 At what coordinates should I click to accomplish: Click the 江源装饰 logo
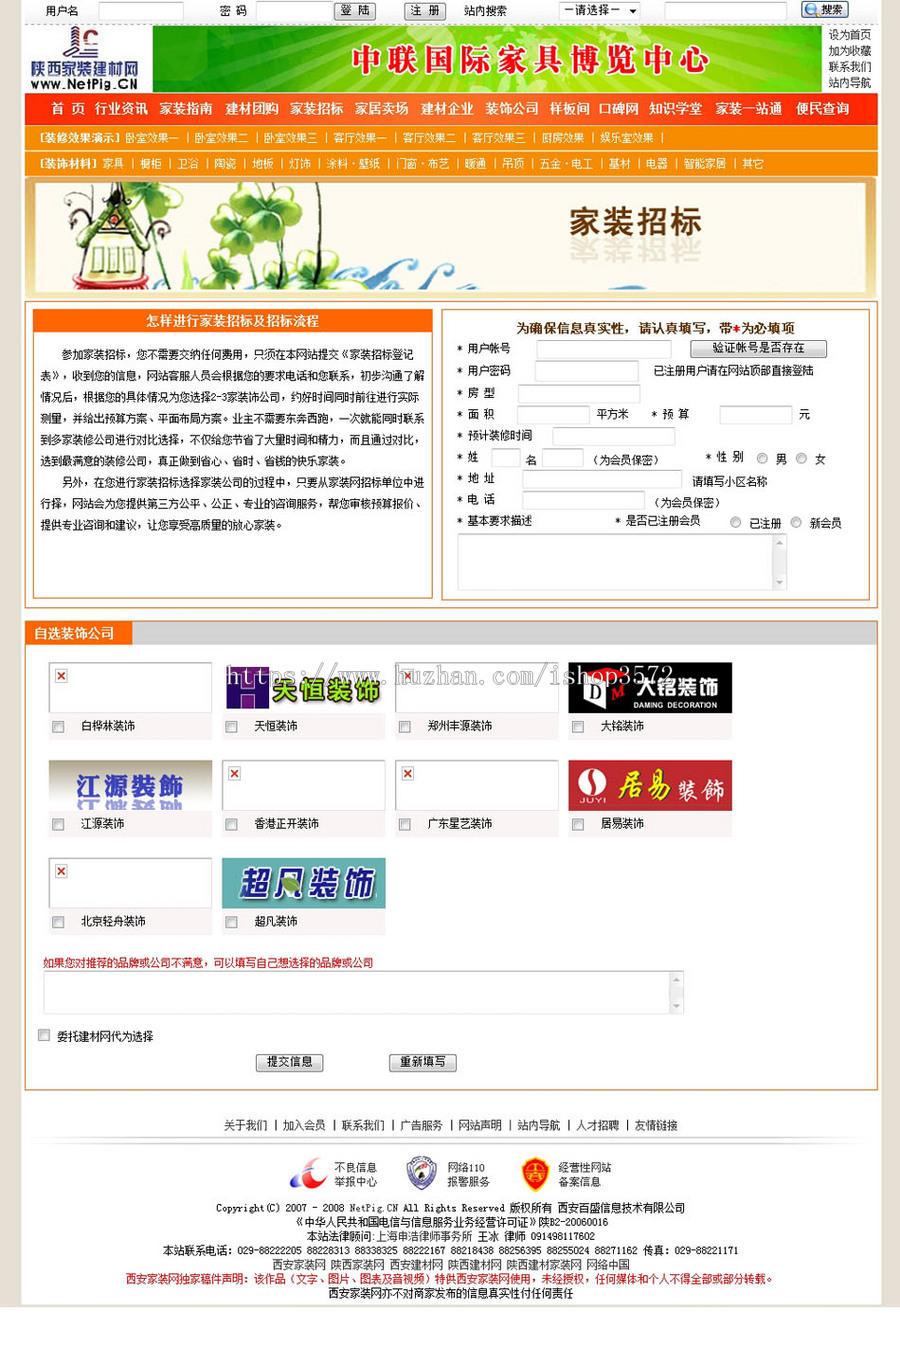(x=130, y=785)
